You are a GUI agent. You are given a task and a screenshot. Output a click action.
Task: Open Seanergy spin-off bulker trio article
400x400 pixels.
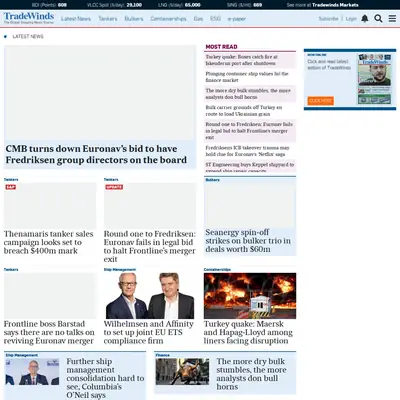248,241
